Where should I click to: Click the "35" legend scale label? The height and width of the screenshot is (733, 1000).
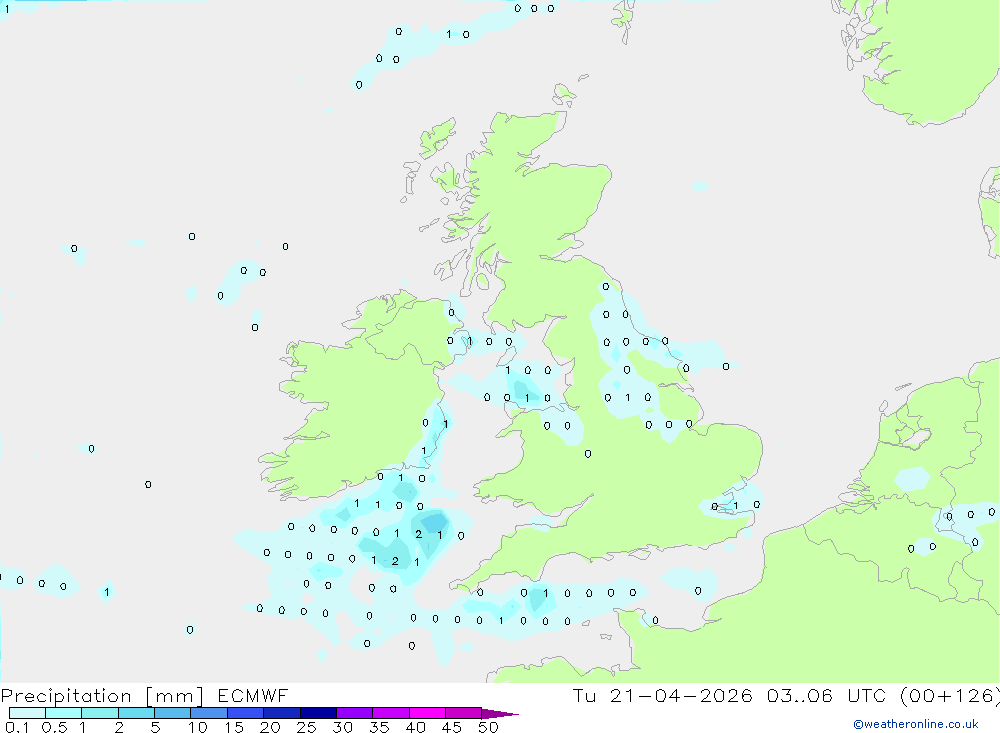tap(379, 727)
